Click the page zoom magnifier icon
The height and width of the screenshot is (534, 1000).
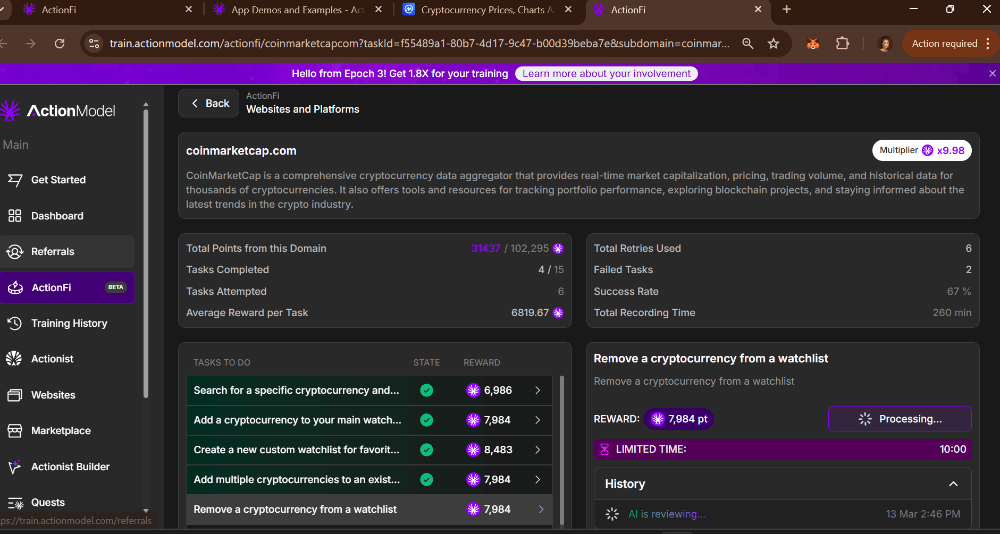(748, 44)
